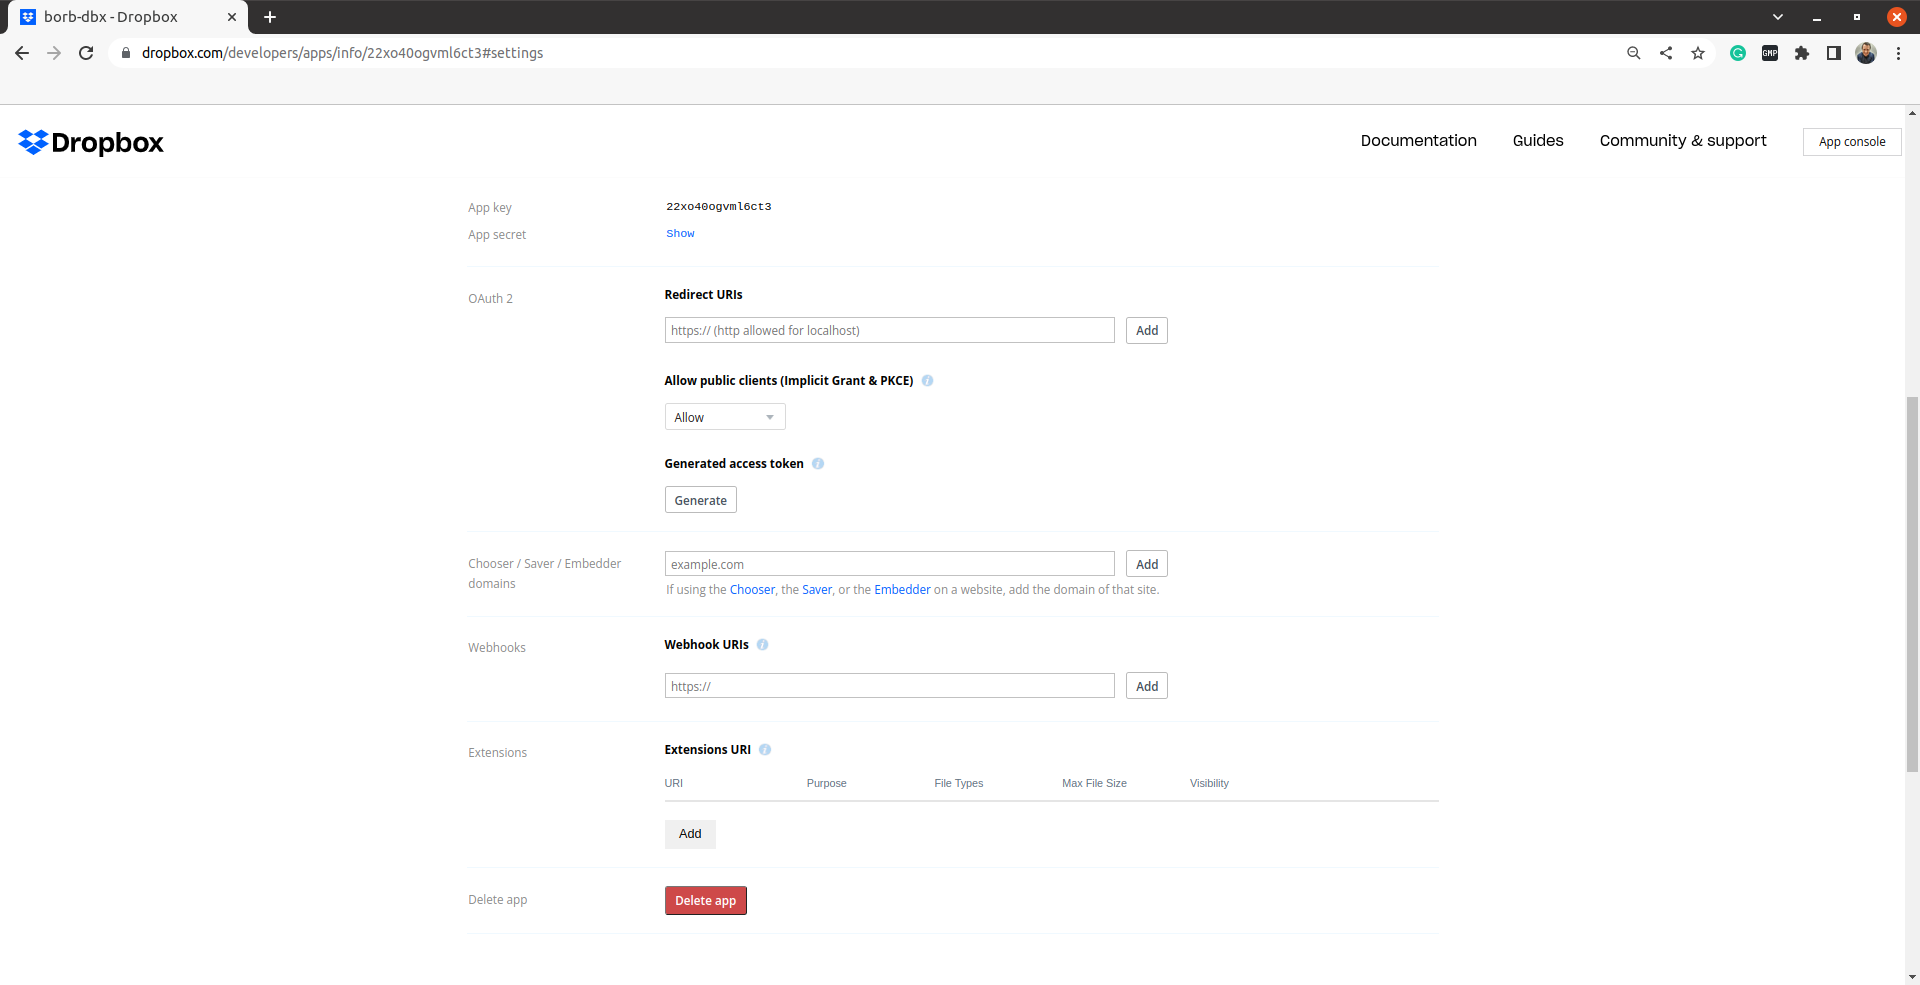Image resolution: width=1920 pixels, height=985 pixels.
Task: Toggle the browser side panel icon
Action: tap(1834, 53)
